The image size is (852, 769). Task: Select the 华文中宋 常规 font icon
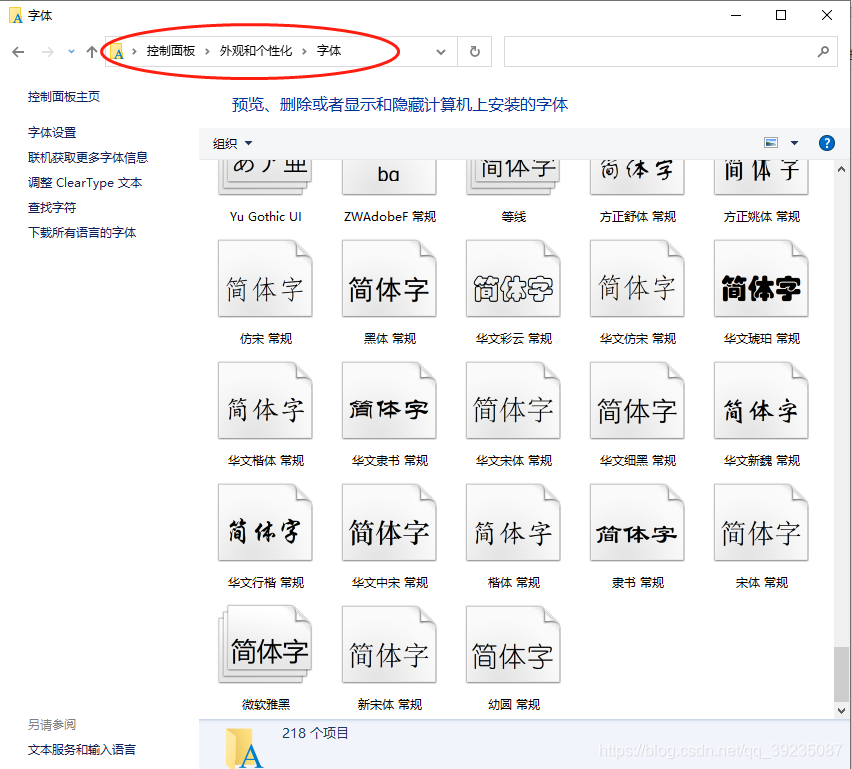389,522
